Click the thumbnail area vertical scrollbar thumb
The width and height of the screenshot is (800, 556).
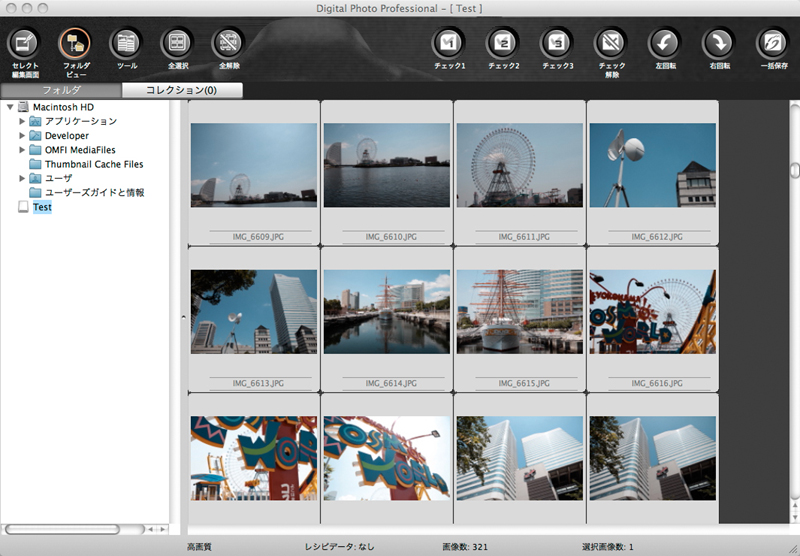point(795,170)
